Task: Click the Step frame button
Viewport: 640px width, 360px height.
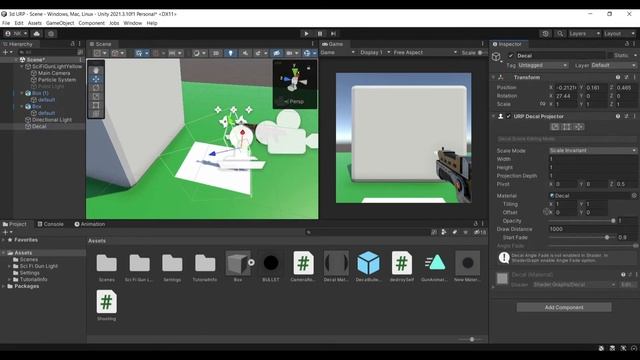Action: (x=333, y=34)
